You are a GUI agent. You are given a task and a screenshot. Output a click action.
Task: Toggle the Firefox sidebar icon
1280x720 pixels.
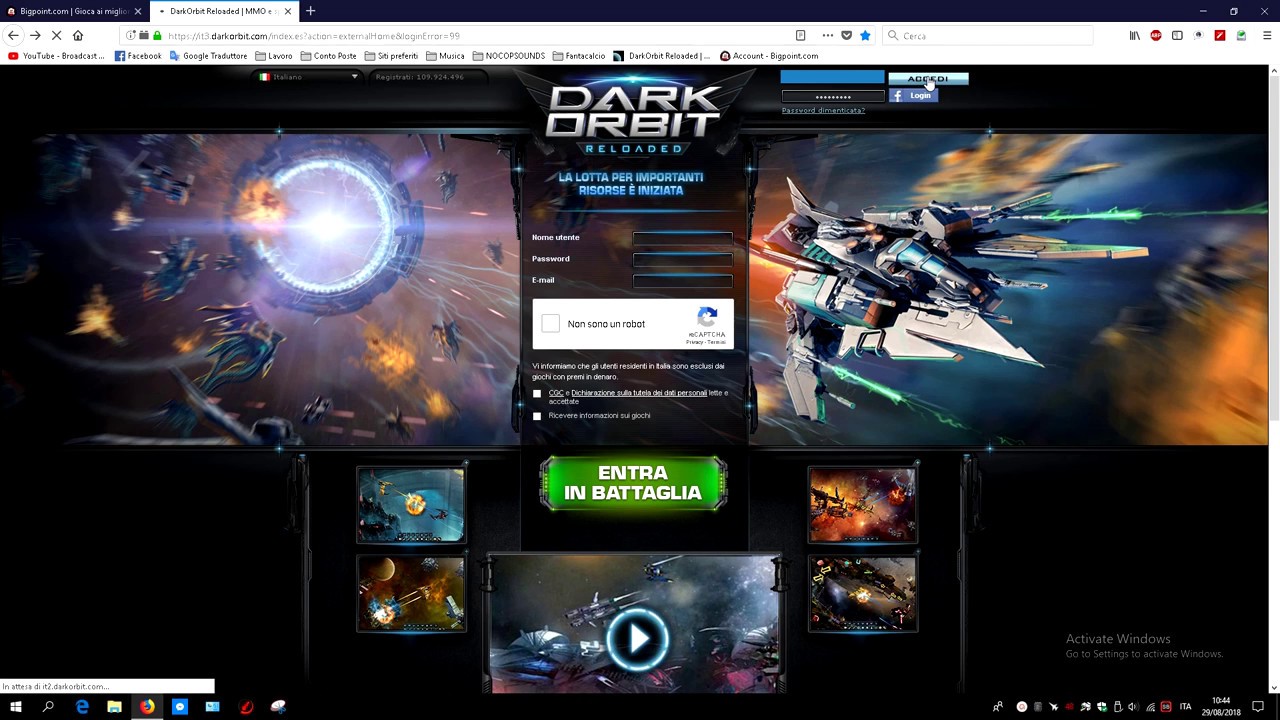coord(1177,36)
